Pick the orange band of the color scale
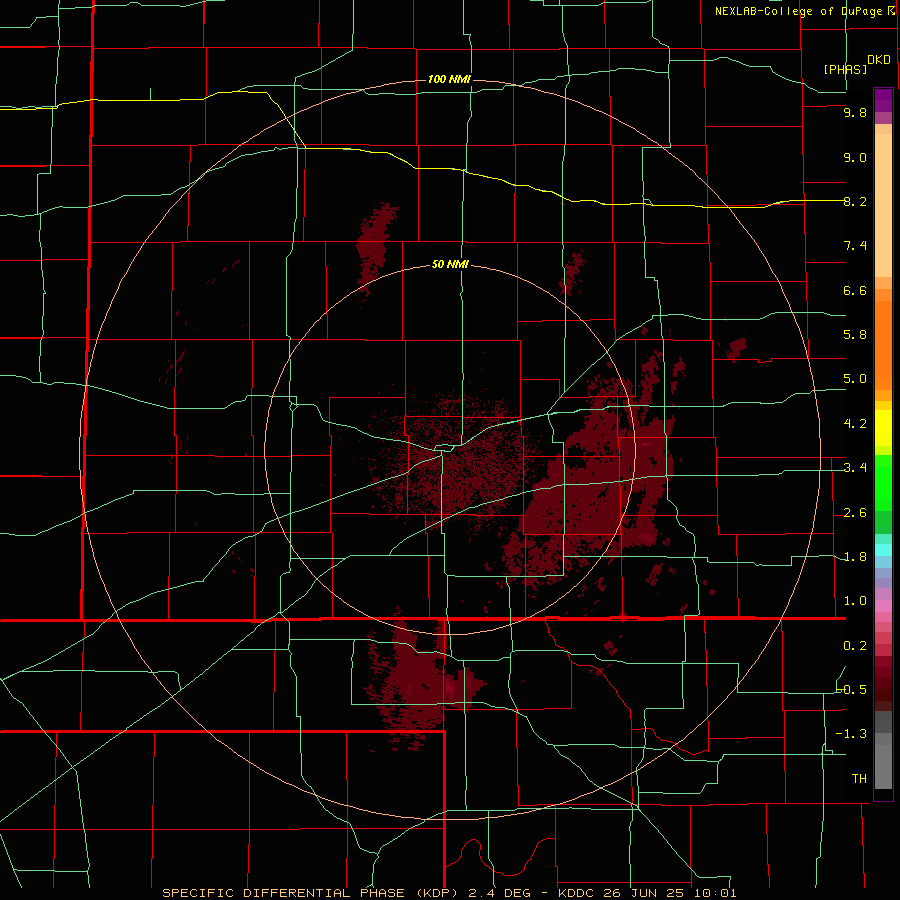900x900 pixels. (883, 346)
